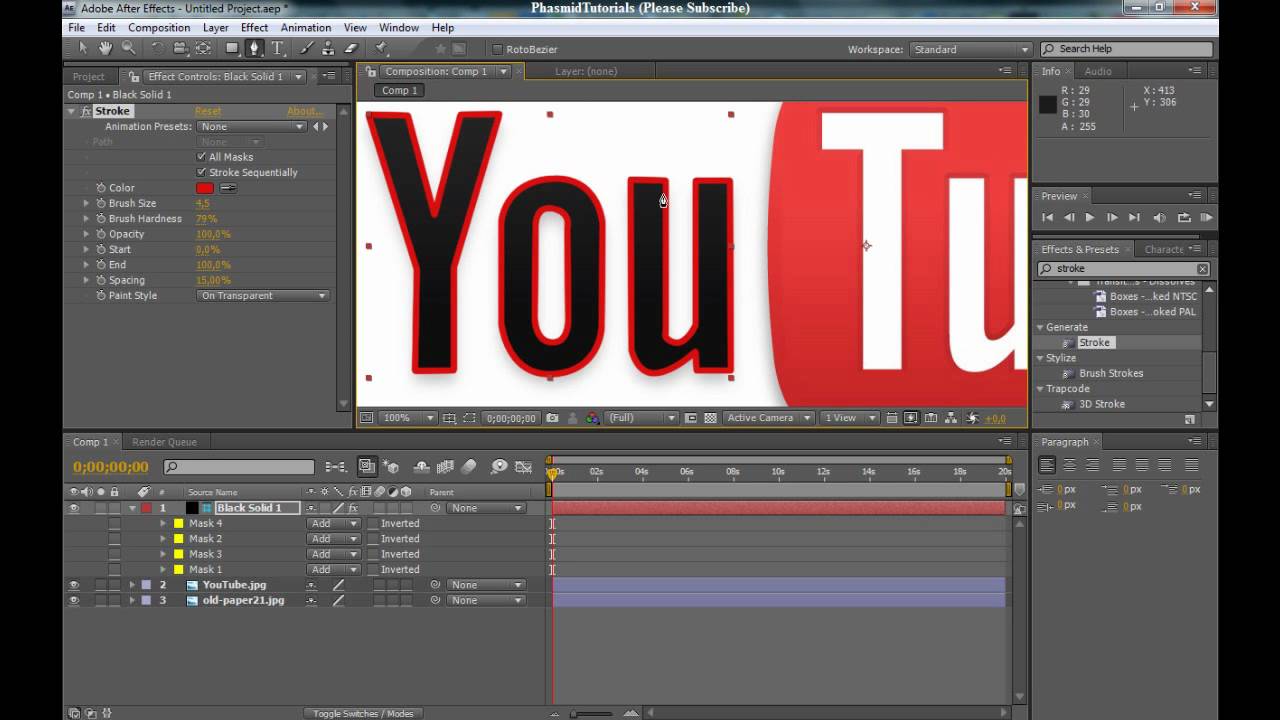Select the Zoom magnifier tool

click(x=128, y=48)
